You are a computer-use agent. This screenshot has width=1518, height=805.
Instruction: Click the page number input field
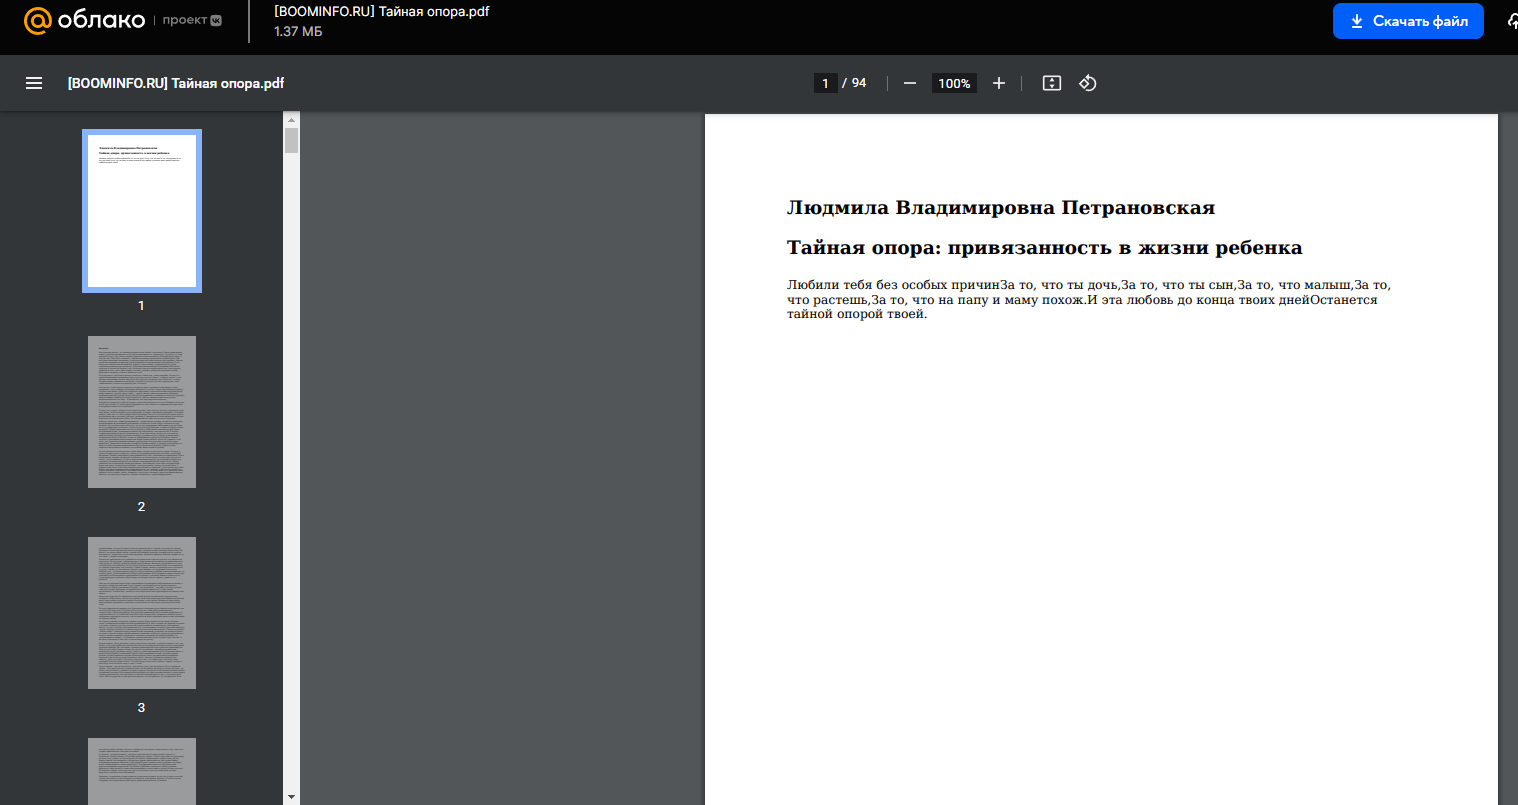(825, 83)
